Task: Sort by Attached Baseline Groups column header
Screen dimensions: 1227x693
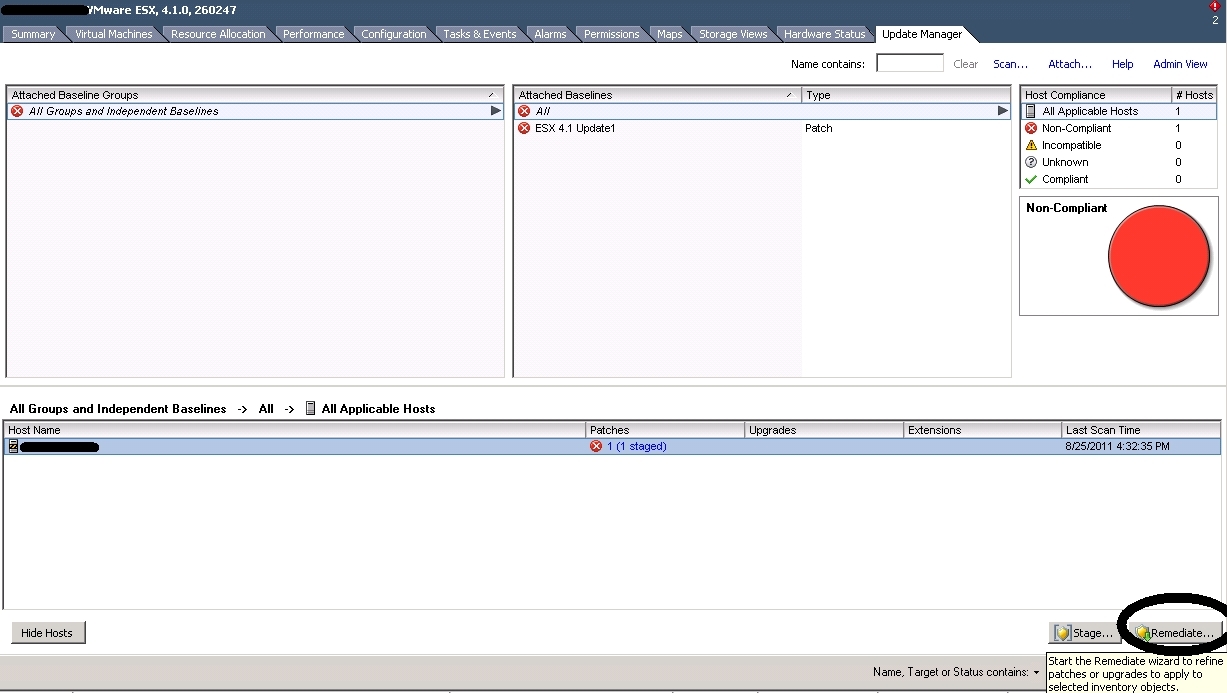Action: point(255,95)
